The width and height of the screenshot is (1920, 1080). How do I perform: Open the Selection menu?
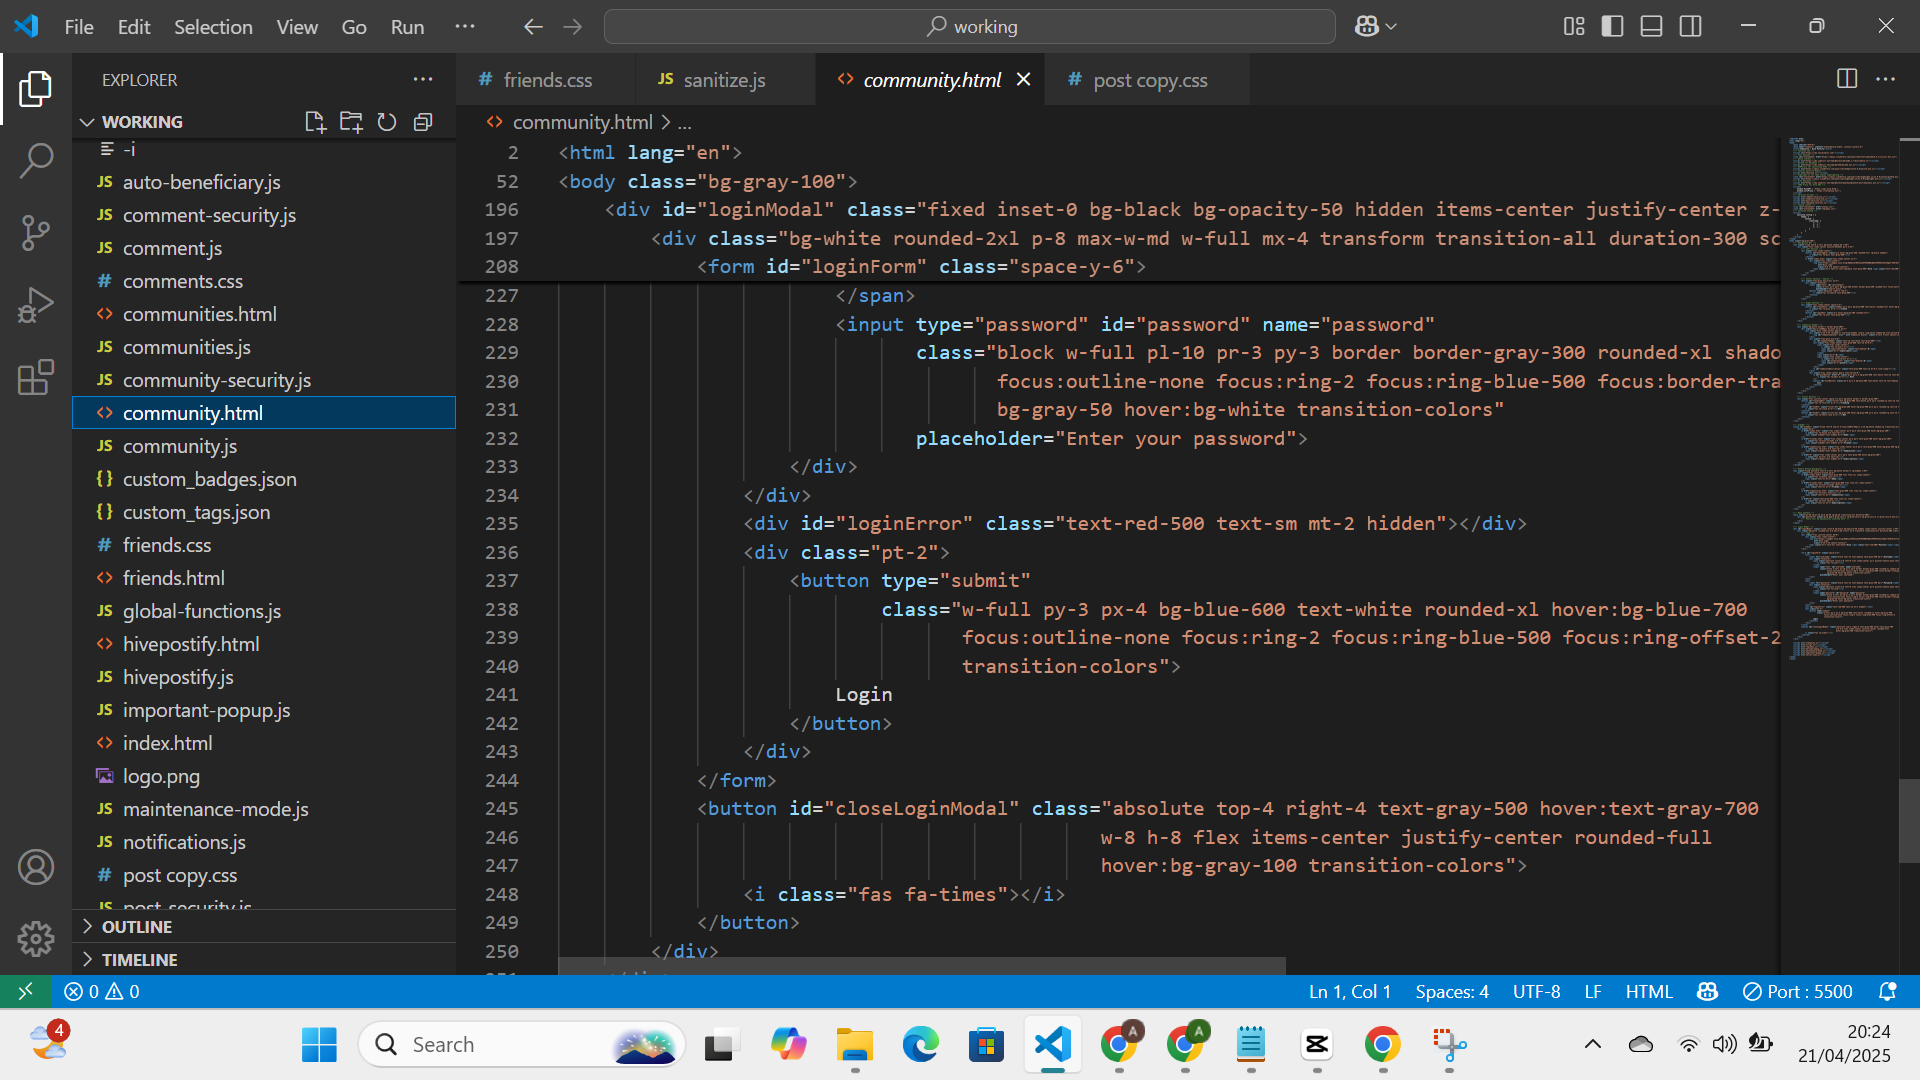click(x=213, y=27)
